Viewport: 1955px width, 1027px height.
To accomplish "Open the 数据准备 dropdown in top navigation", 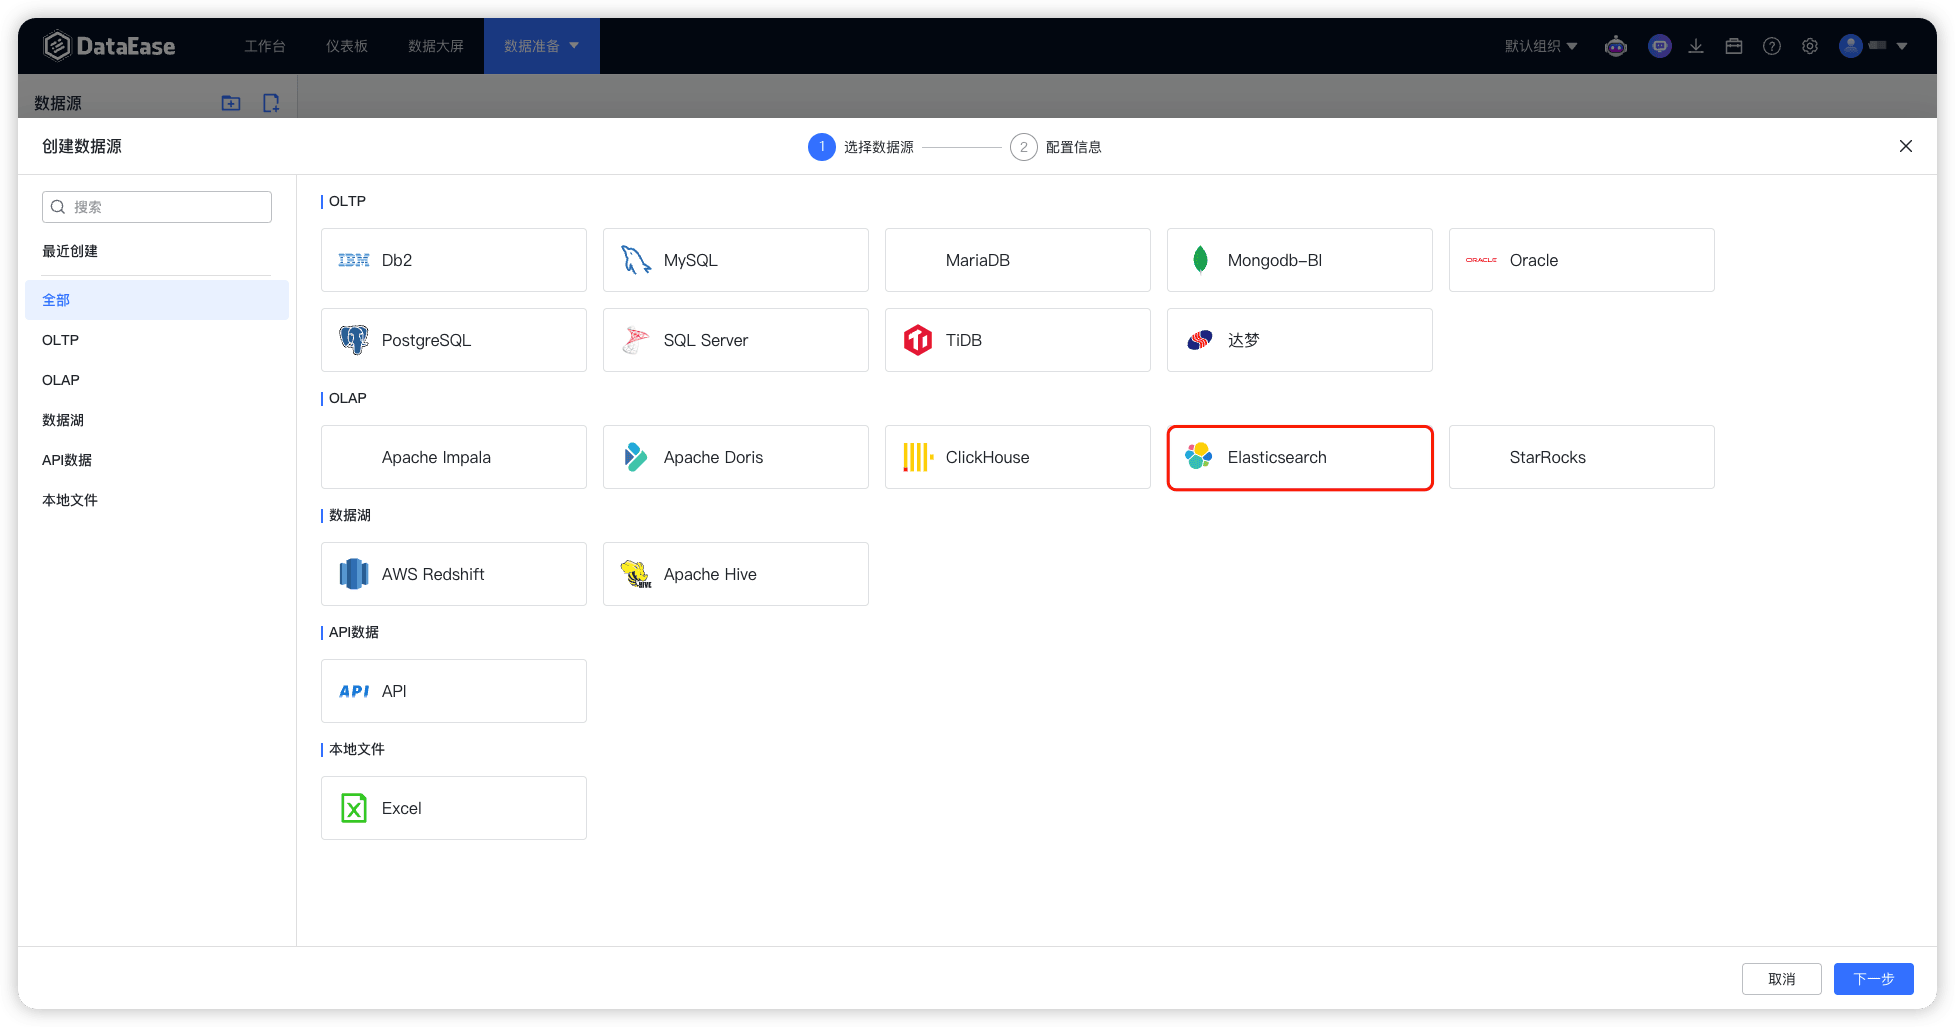I will [x=541, y=46].
